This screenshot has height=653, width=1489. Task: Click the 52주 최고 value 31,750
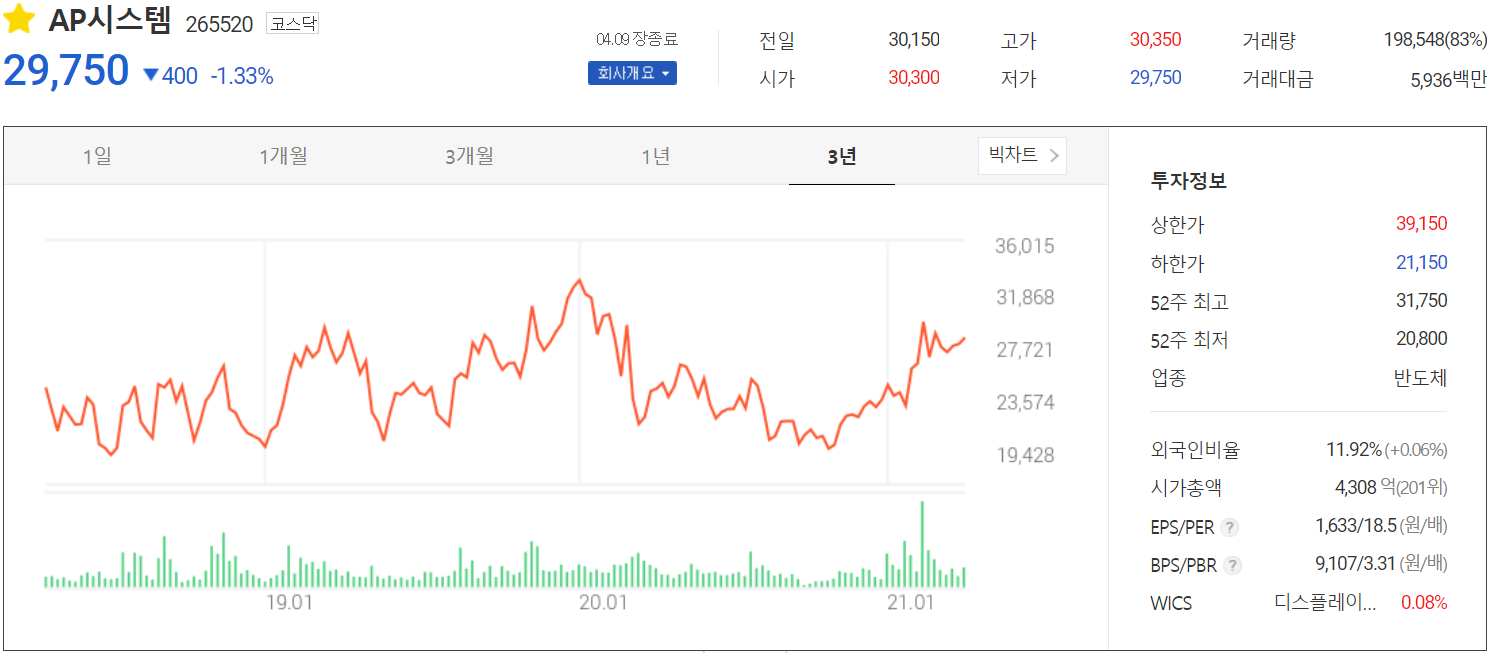coord(1421,301)
